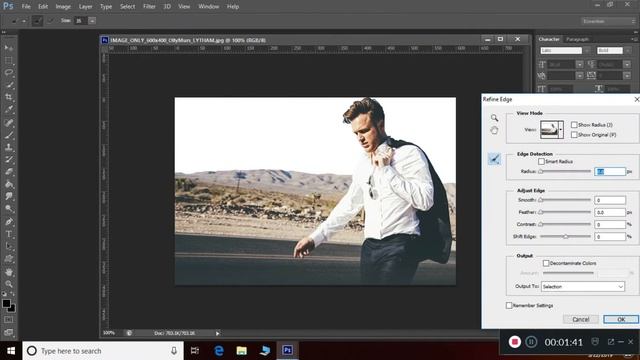Click the Shift Edge slider handle
The height and width of the screenshot is (360, 640).
(566, 236)
